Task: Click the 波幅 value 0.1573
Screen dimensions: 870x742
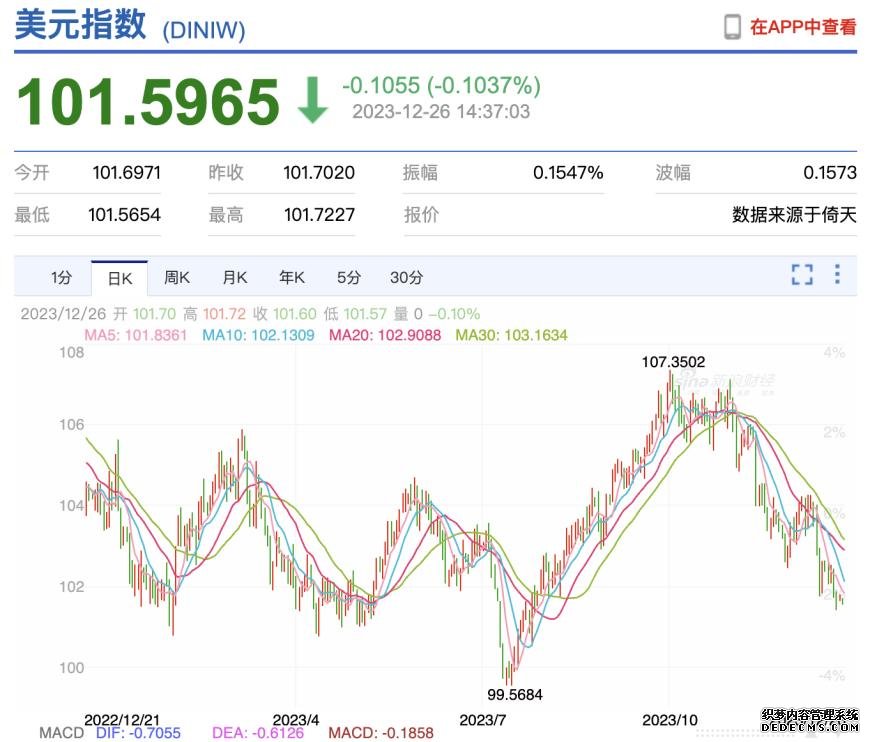Action: [830, 173]
